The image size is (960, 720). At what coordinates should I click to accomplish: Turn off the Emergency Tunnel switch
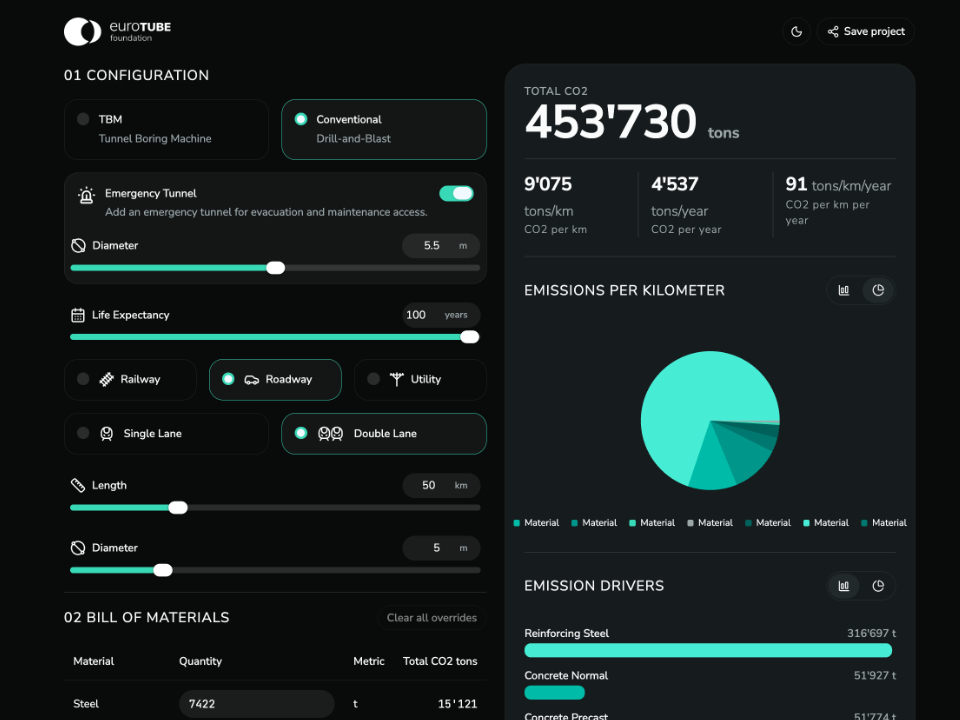[456, 193]
